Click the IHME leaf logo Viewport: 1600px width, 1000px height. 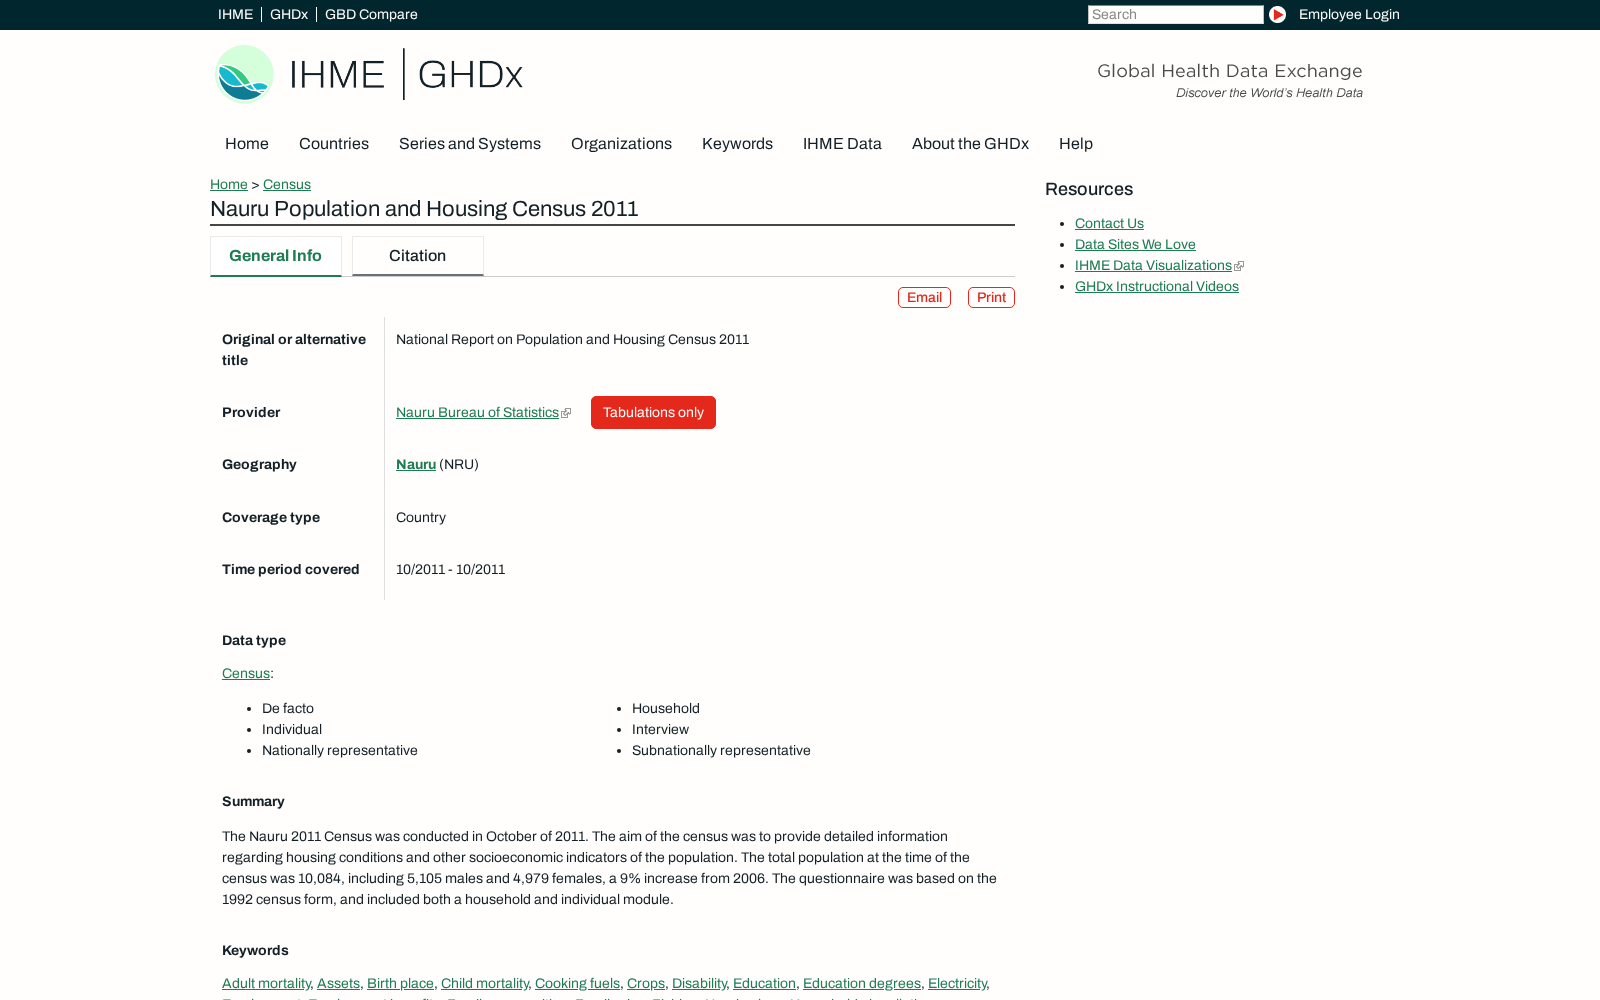pos(244,74)
